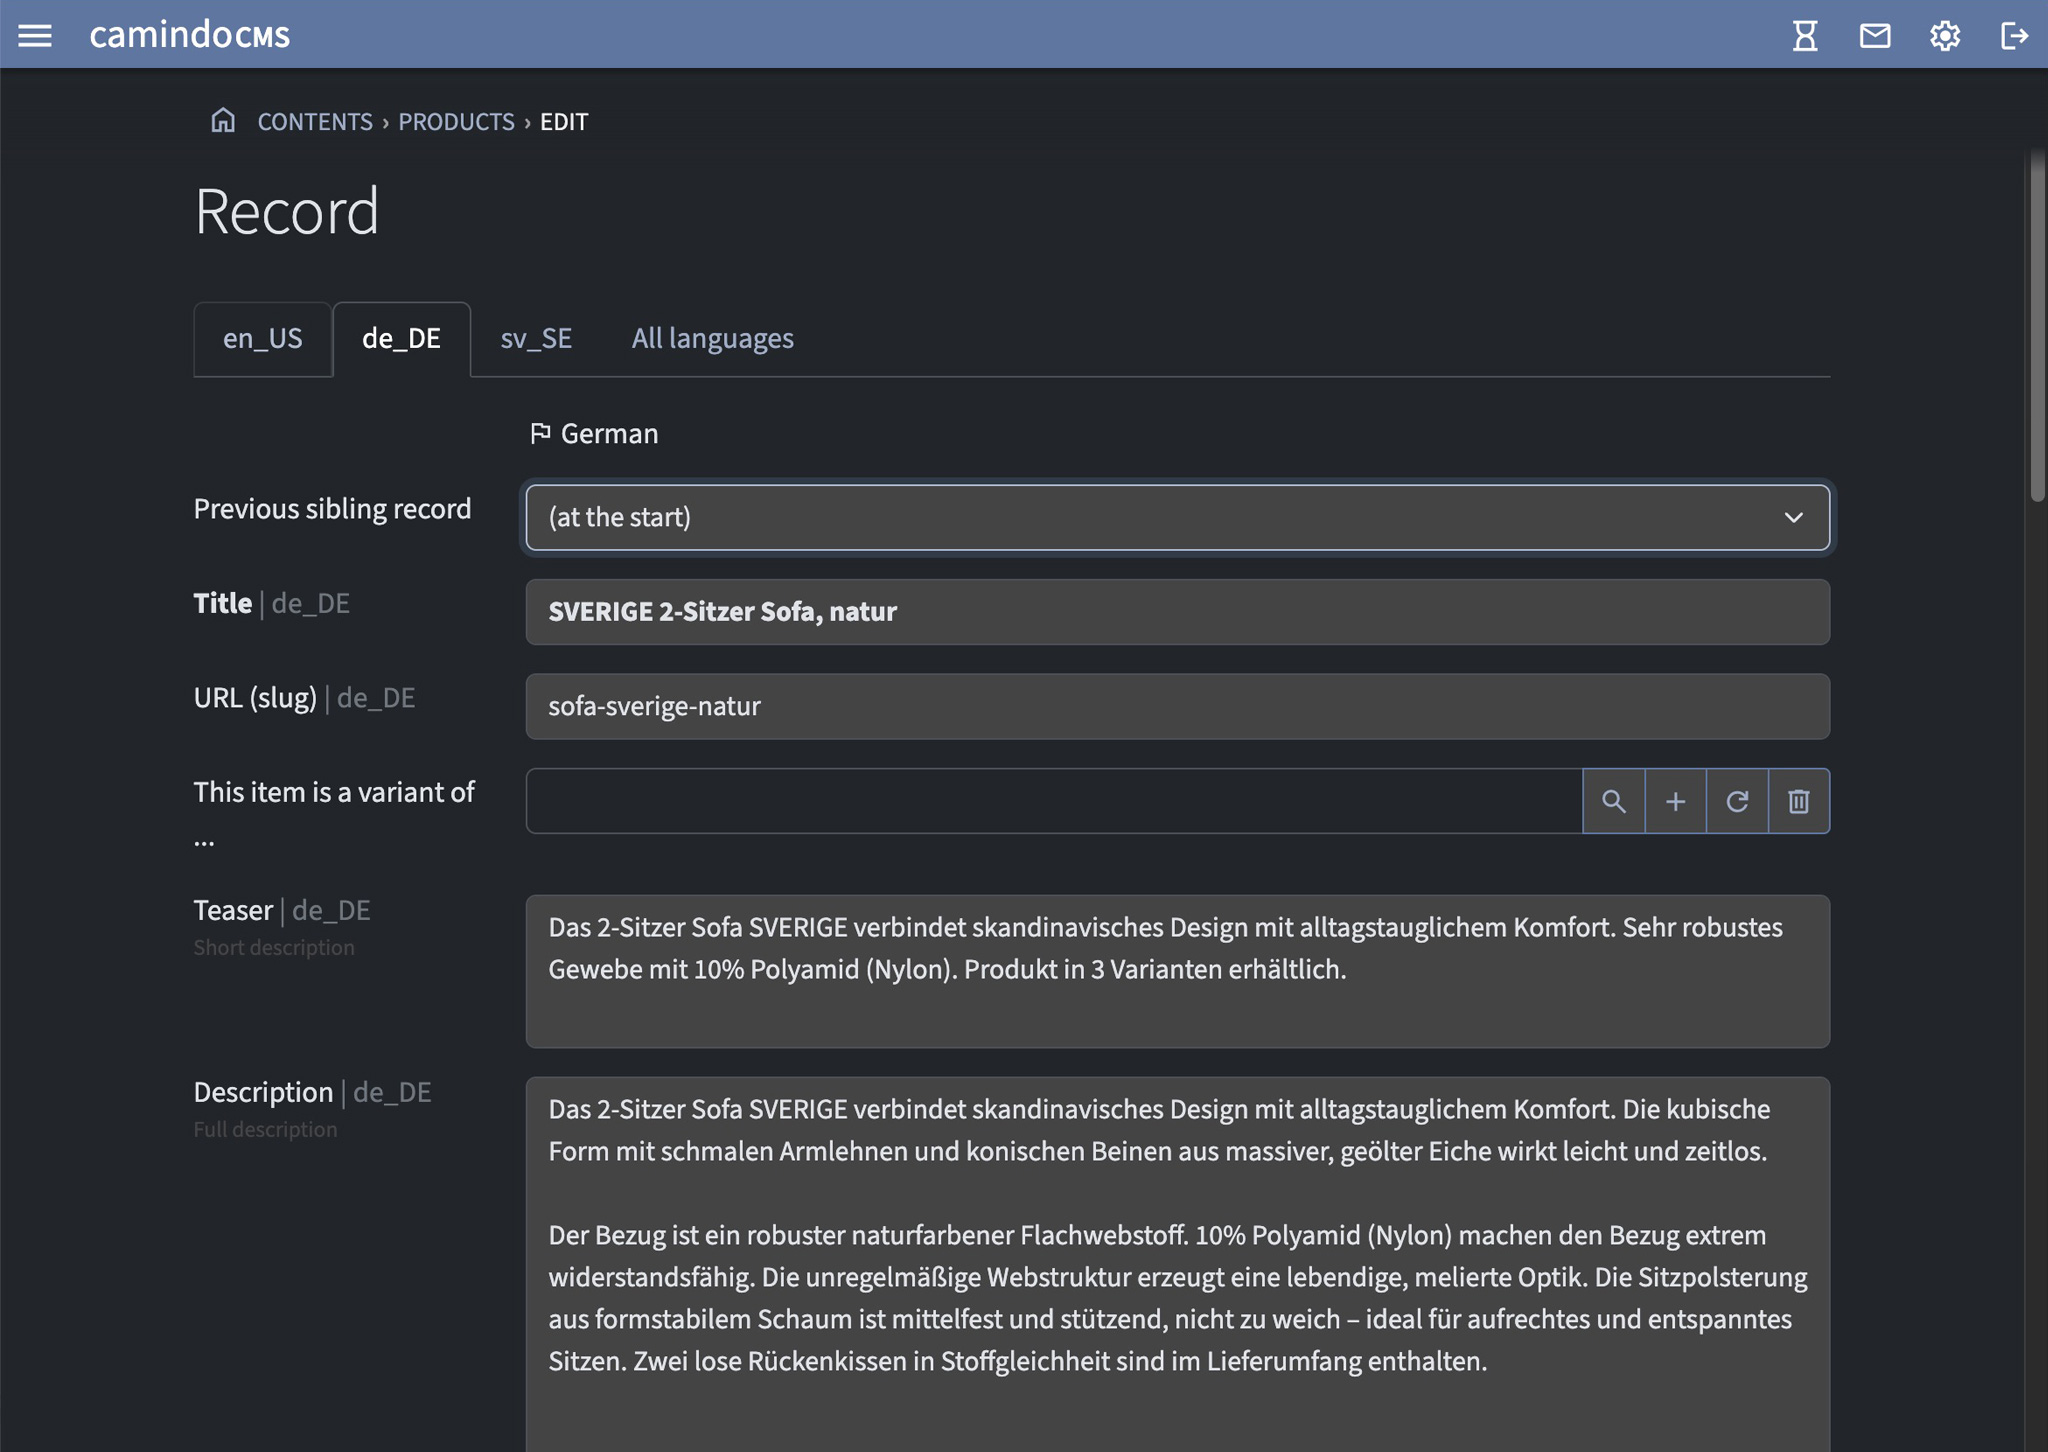
Task: Refresh the variant field
Action: point(1737,801)
